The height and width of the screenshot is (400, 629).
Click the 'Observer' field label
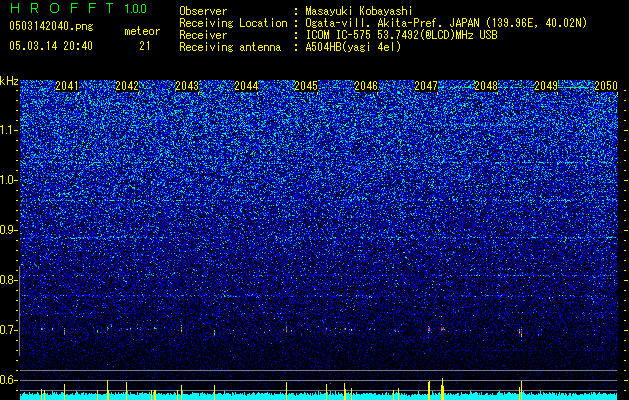pos(203,11)
